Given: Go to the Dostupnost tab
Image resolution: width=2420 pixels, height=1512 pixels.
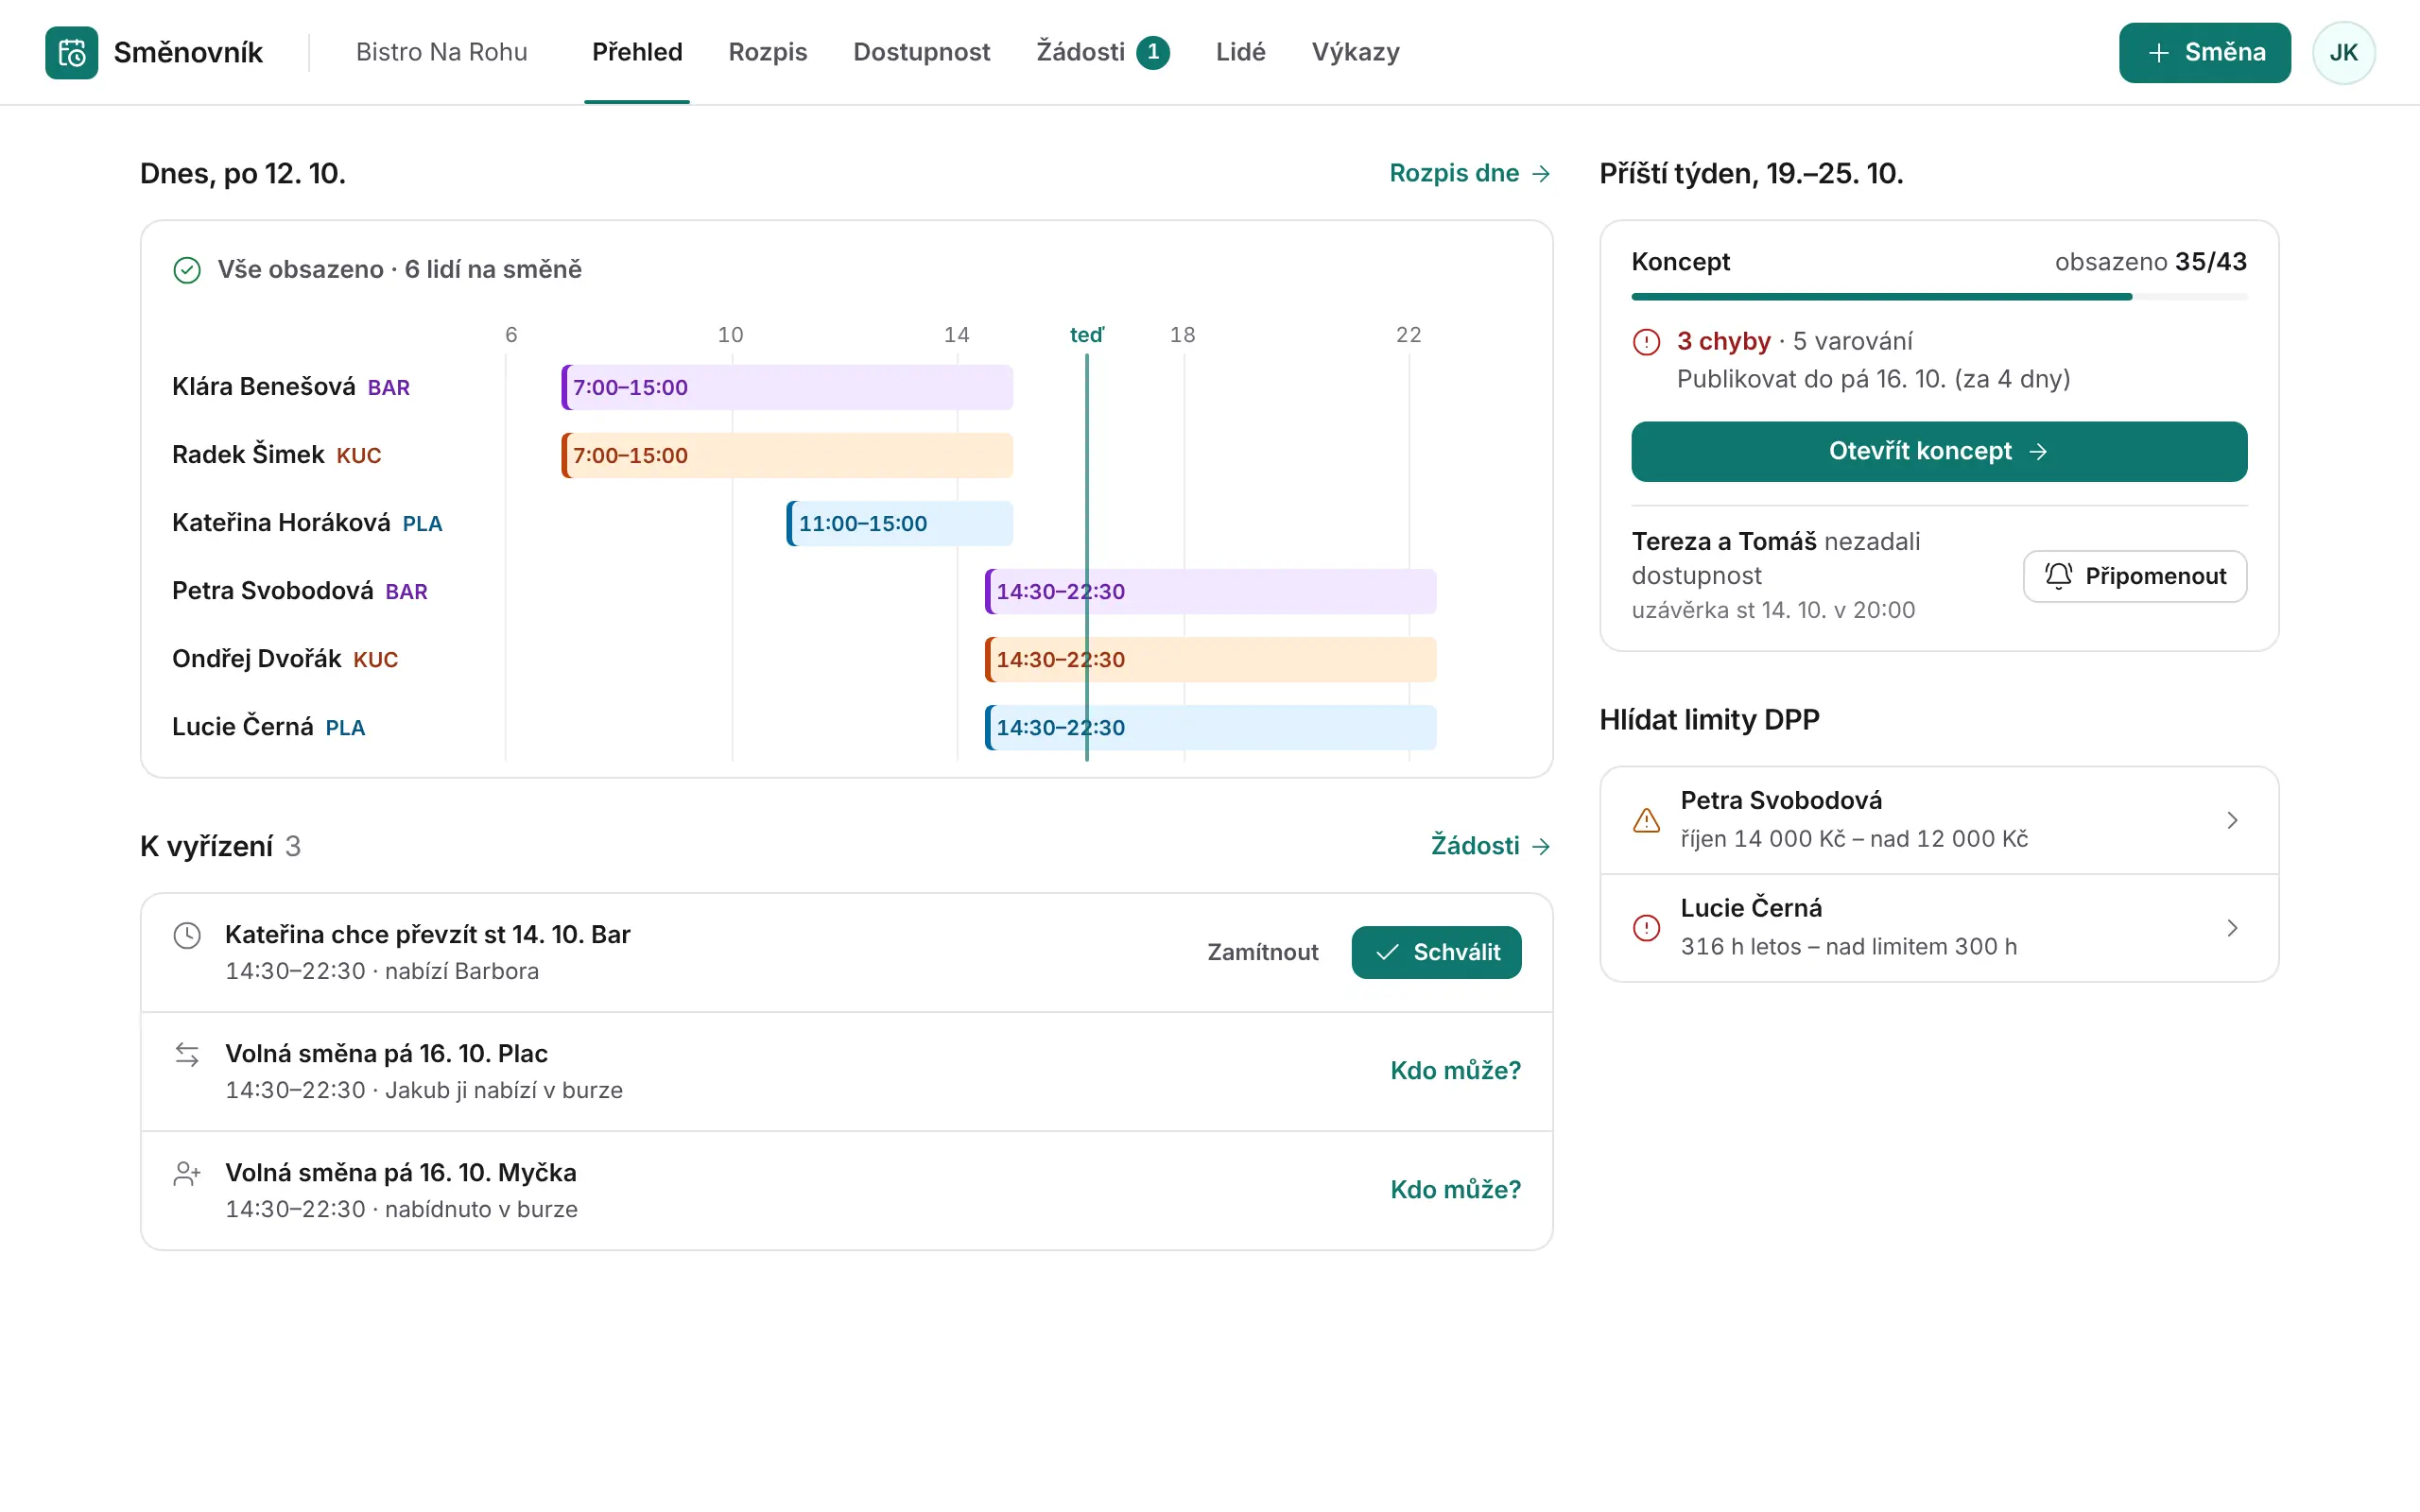Looking at the screenshot, I should [x=921, y=52].
